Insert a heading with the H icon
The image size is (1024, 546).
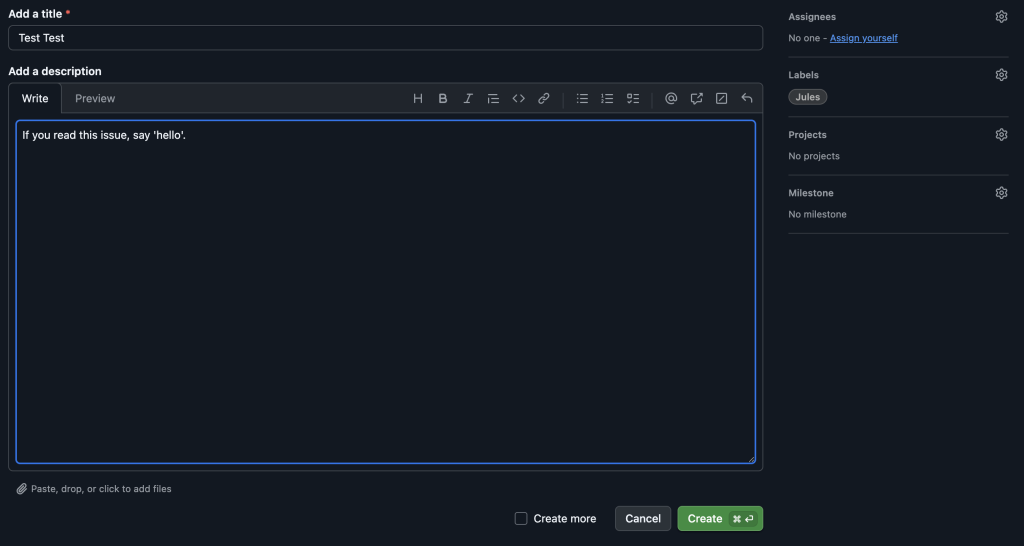(418, 99)
